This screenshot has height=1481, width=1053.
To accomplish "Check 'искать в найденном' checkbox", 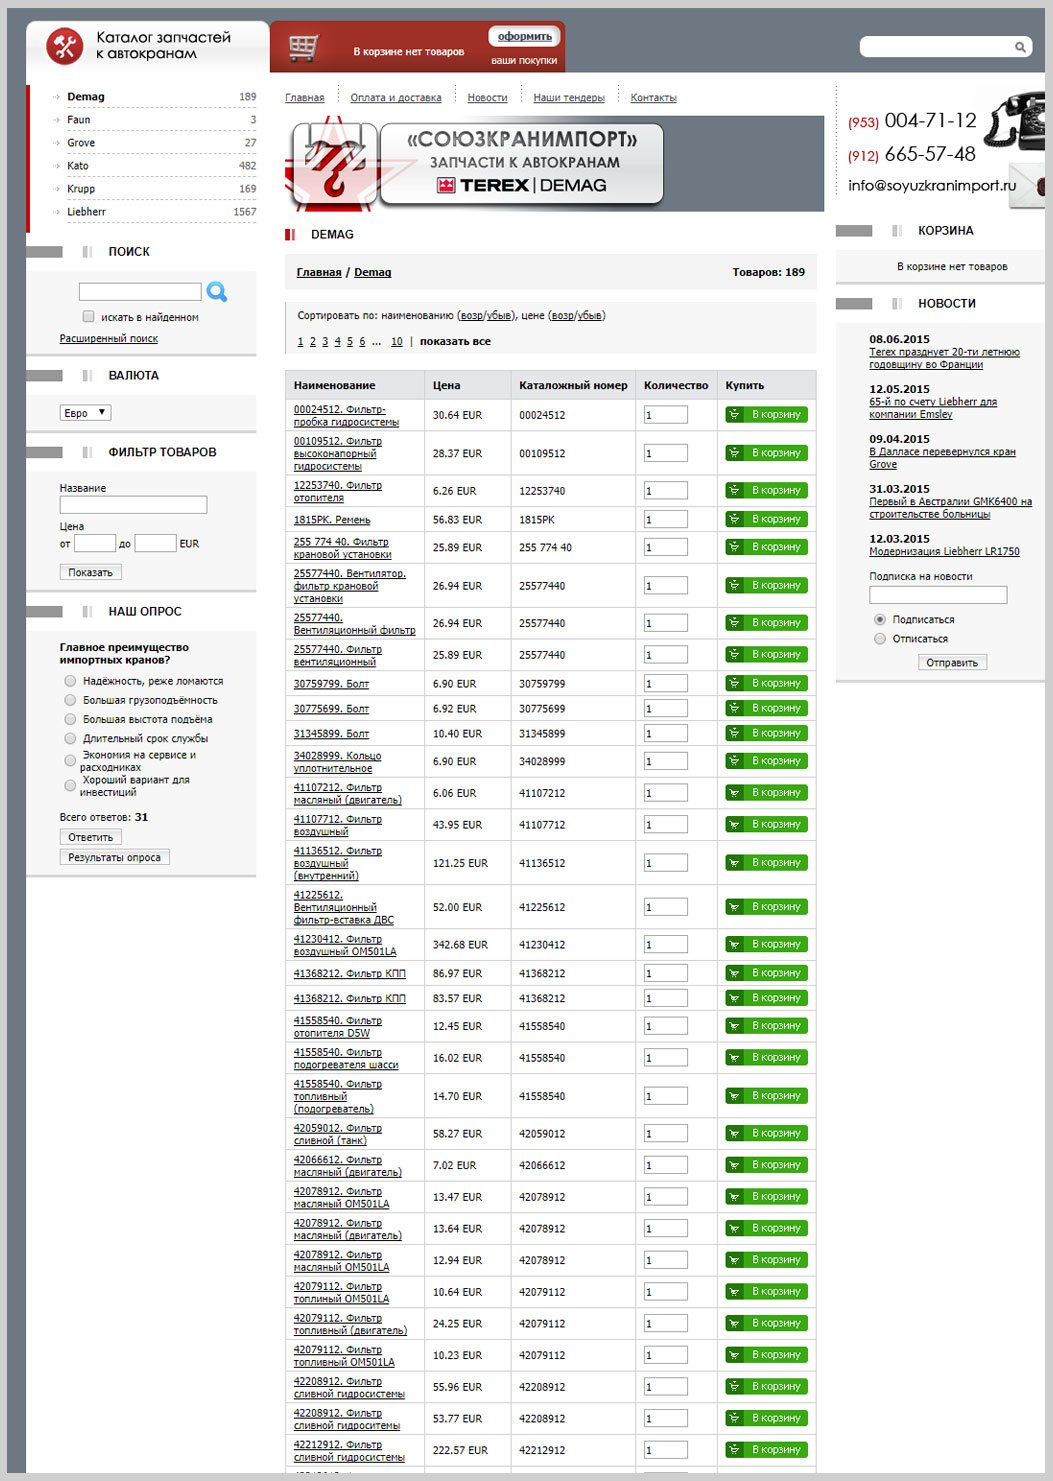I will pyautogui.click(x=88, y=317).
